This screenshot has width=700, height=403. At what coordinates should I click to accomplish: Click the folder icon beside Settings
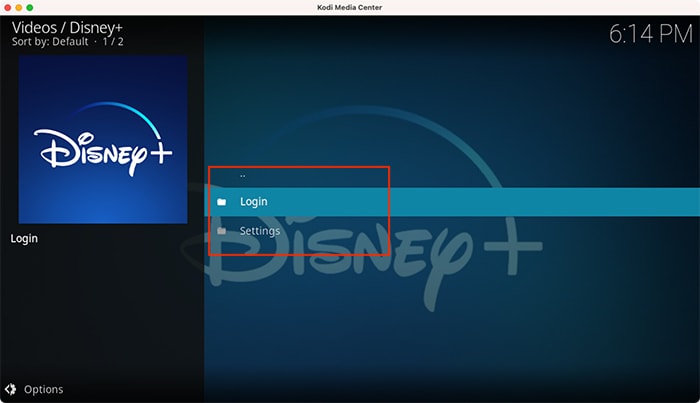pos(221,231)
